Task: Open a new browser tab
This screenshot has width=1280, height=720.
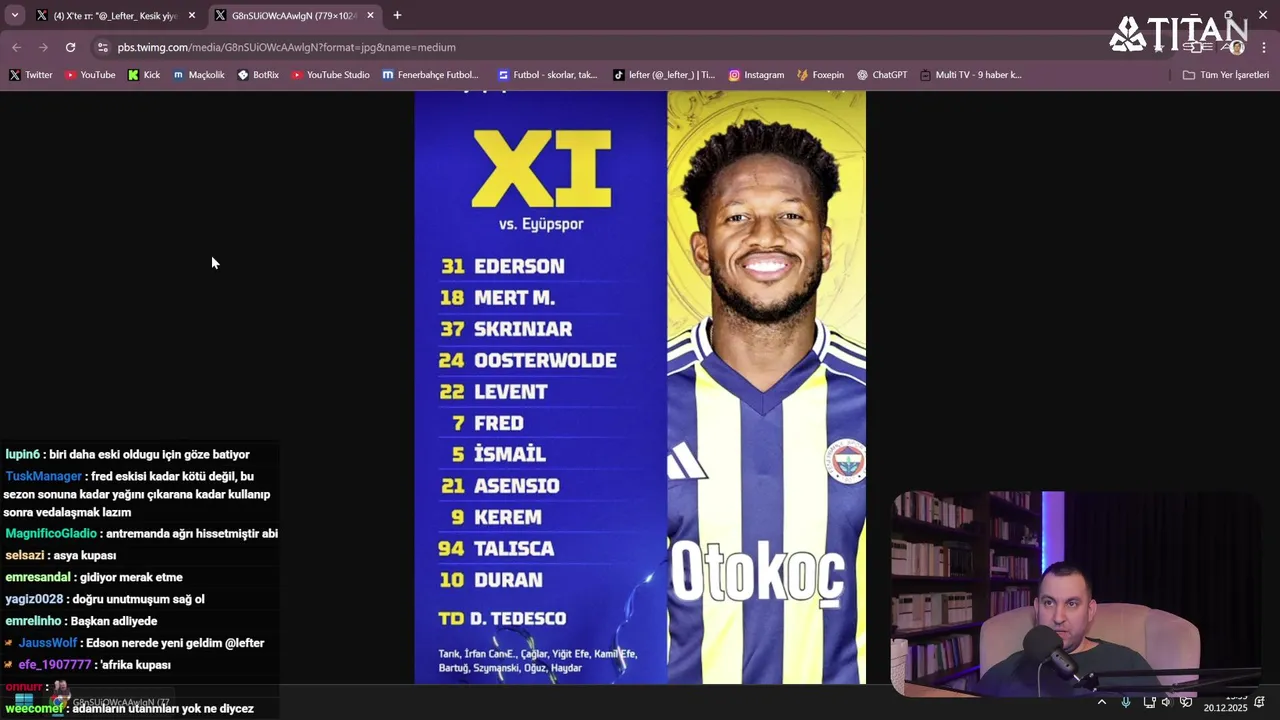Action: pos(397,15)
